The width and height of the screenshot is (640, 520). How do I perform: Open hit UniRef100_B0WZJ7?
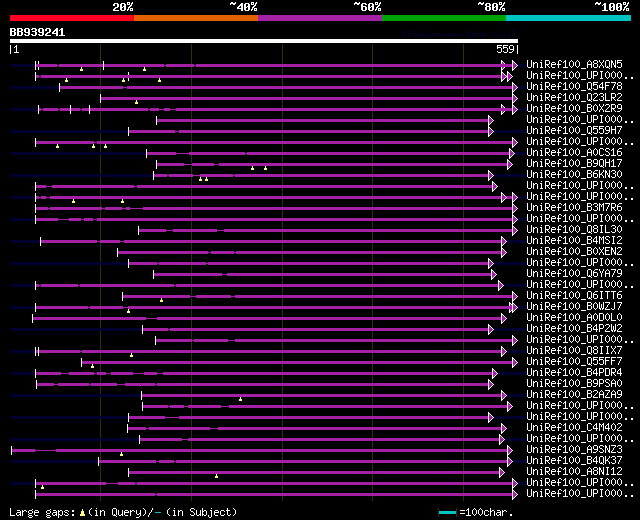coord(574,307)
